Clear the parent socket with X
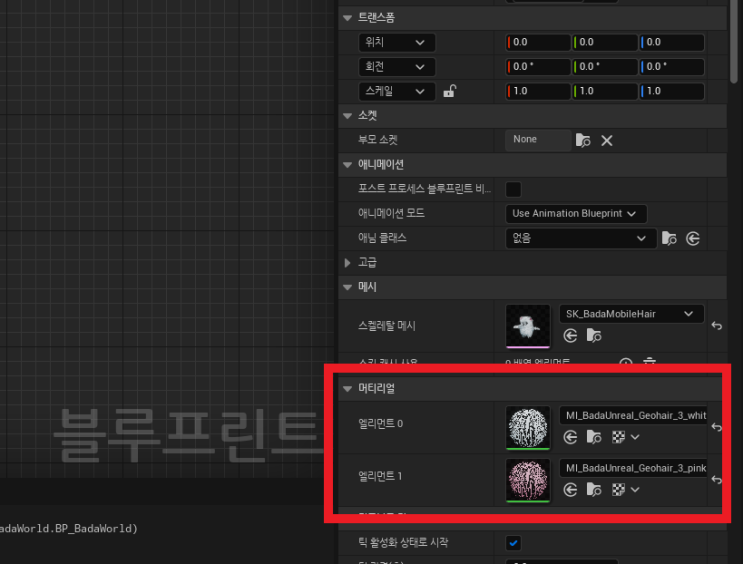743x564 pixels. (607, 141)
